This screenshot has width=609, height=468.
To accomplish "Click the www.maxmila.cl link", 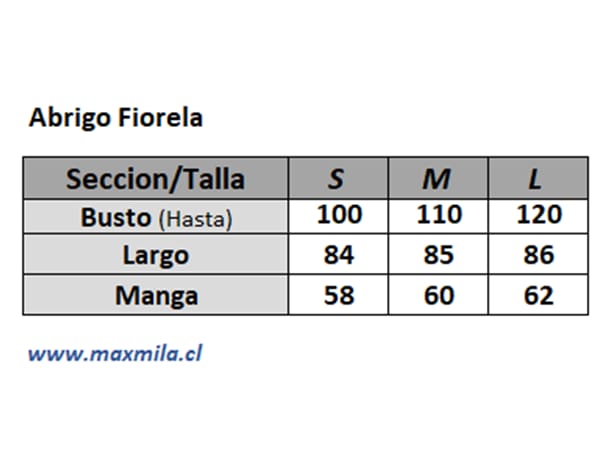I will pyautogui.click(x=115, y=354).
